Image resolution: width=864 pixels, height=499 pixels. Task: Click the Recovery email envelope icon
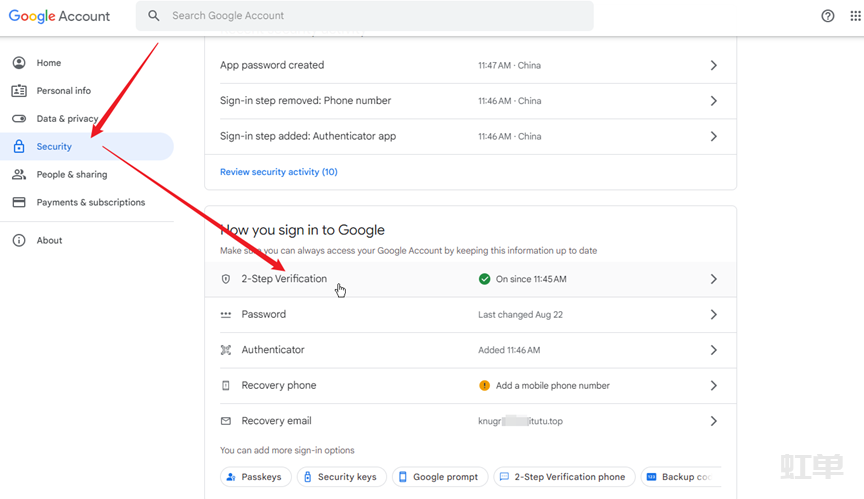click(225, 421)
